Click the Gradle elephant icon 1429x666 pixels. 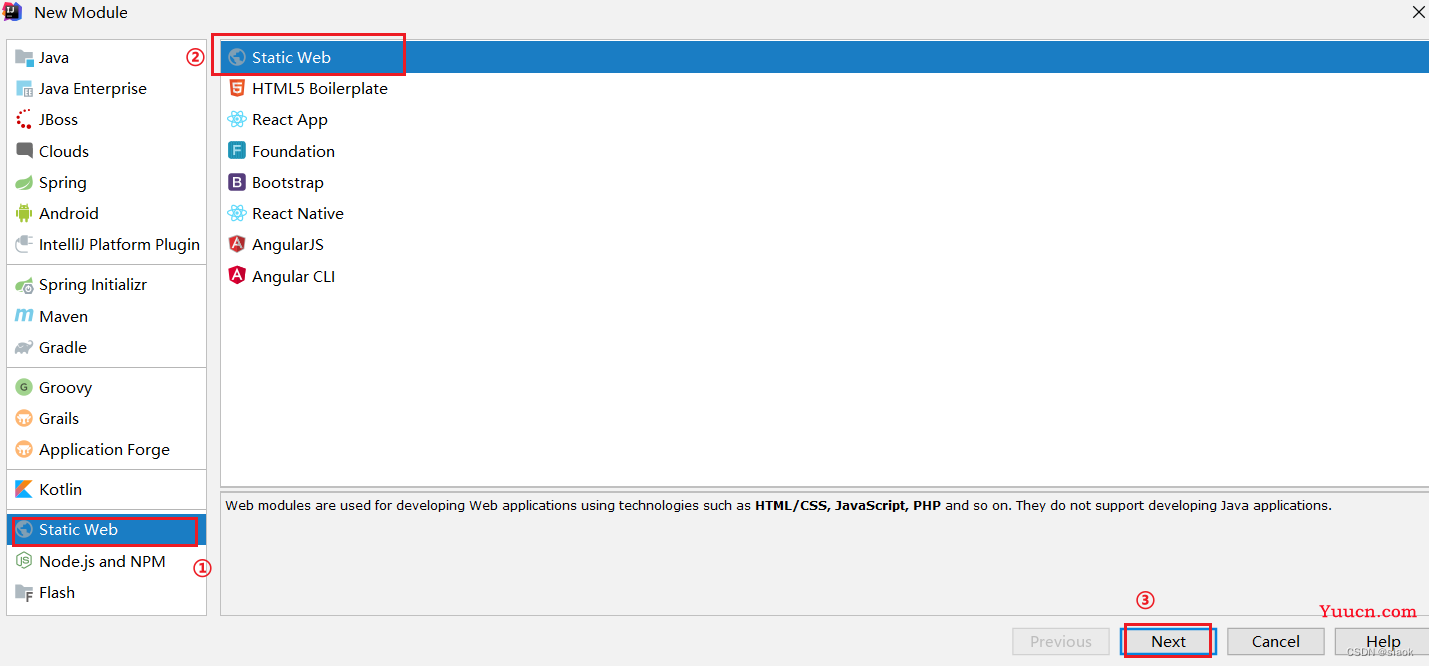(x=24, y=347)
